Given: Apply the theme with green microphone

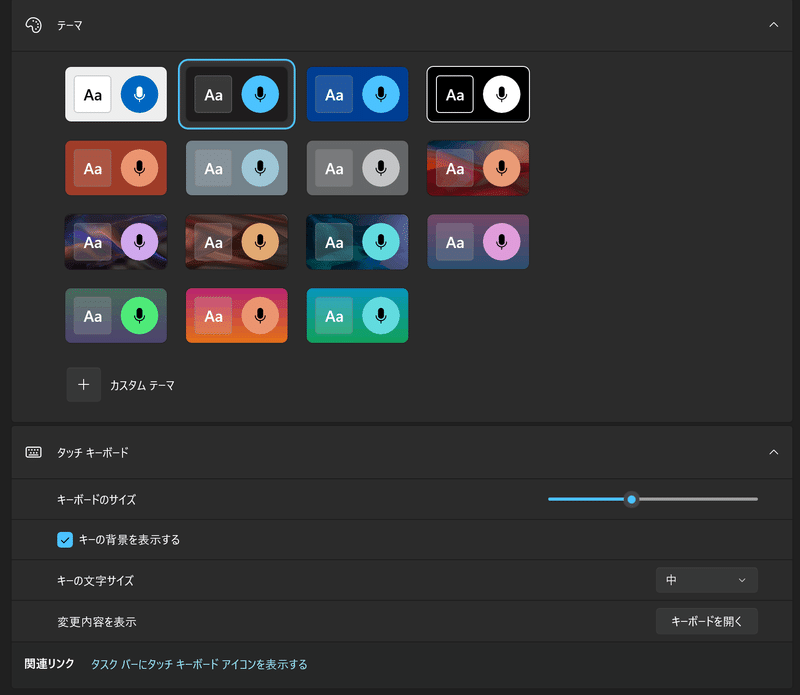Looking at the screenshot, I should (116, 315).
